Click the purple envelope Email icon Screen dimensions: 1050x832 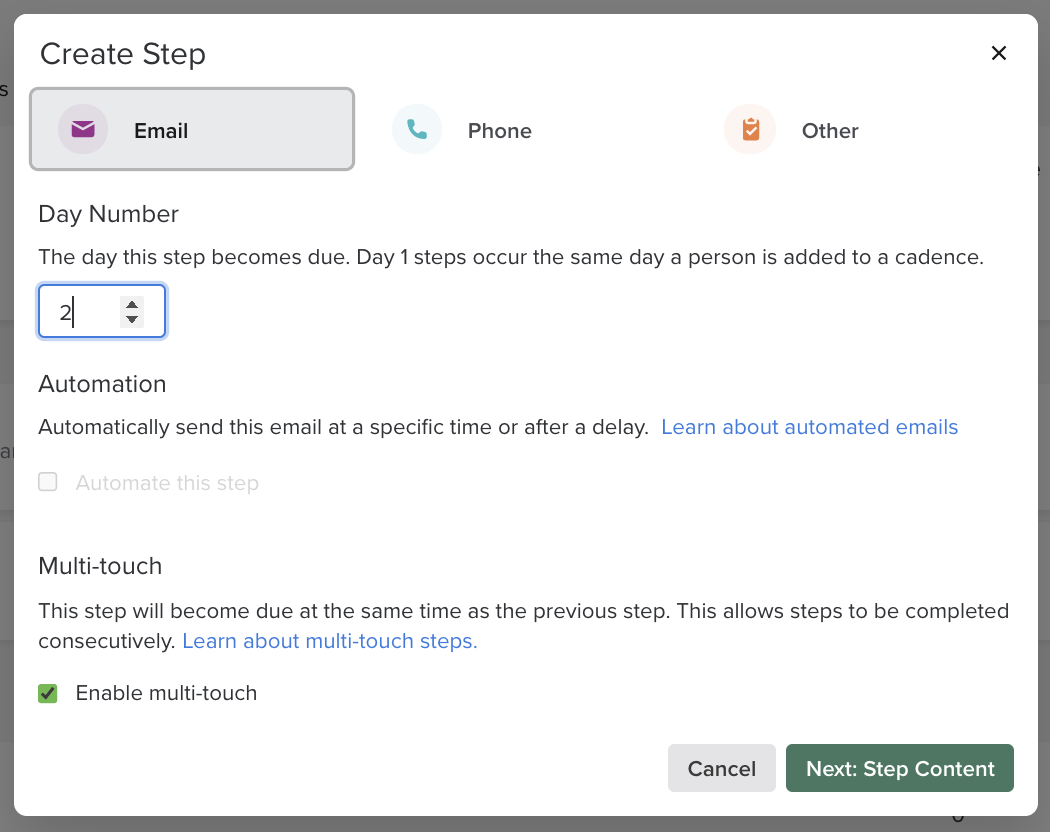(x=83, y=130)
